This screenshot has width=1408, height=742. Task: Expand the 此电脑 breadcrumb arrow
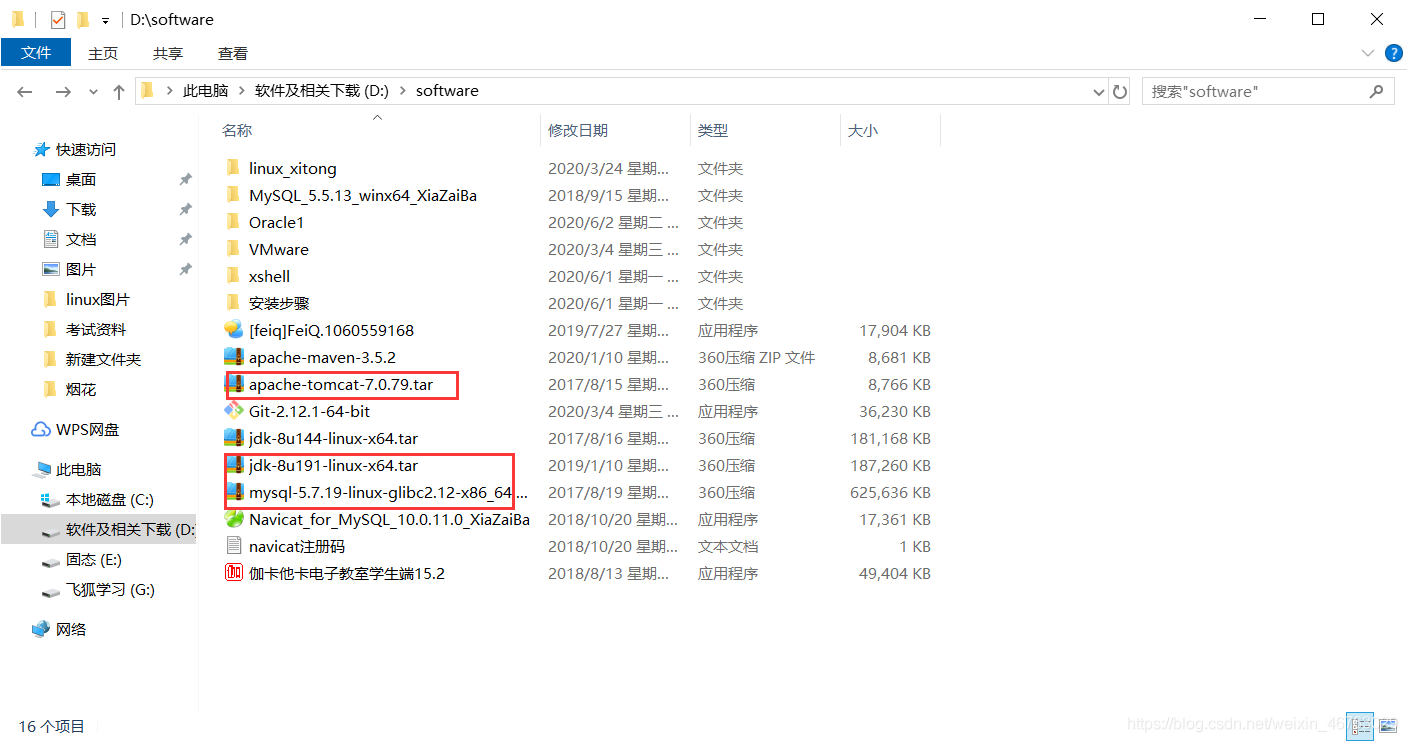point(243,90)
